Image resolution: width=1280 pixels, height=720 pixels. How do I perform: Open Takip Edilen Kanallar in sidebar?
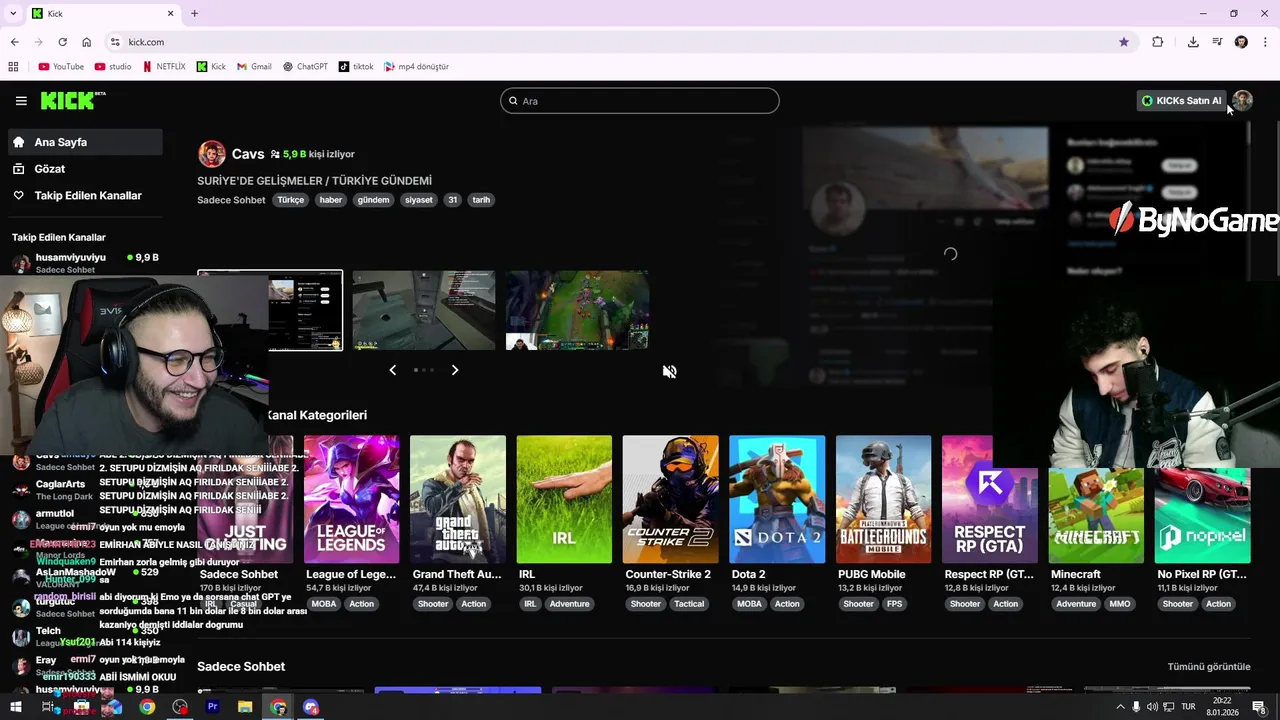tap(85, 196)
